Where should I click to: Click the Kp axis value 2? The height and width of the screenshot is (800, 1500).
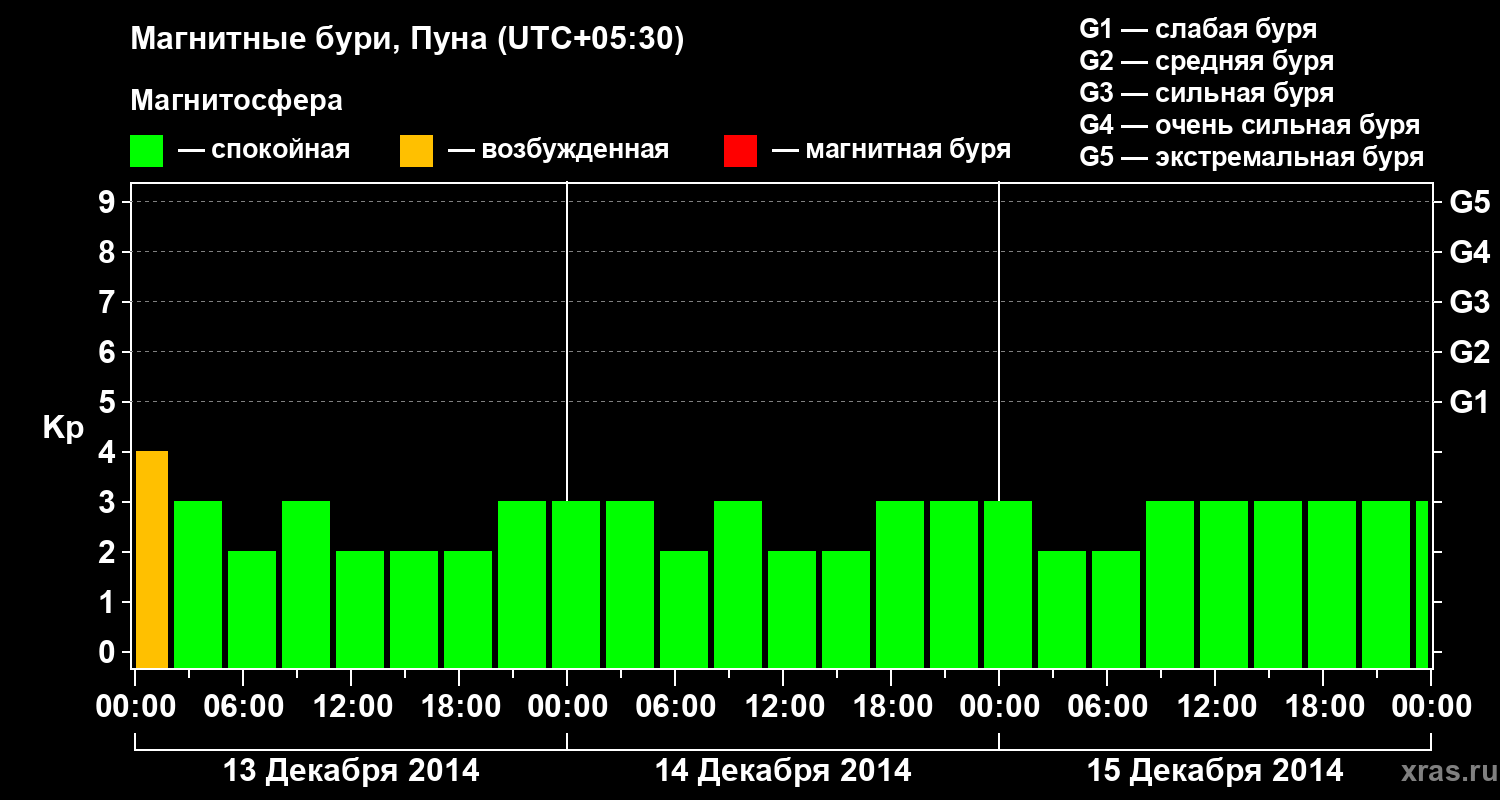[109, 552]
